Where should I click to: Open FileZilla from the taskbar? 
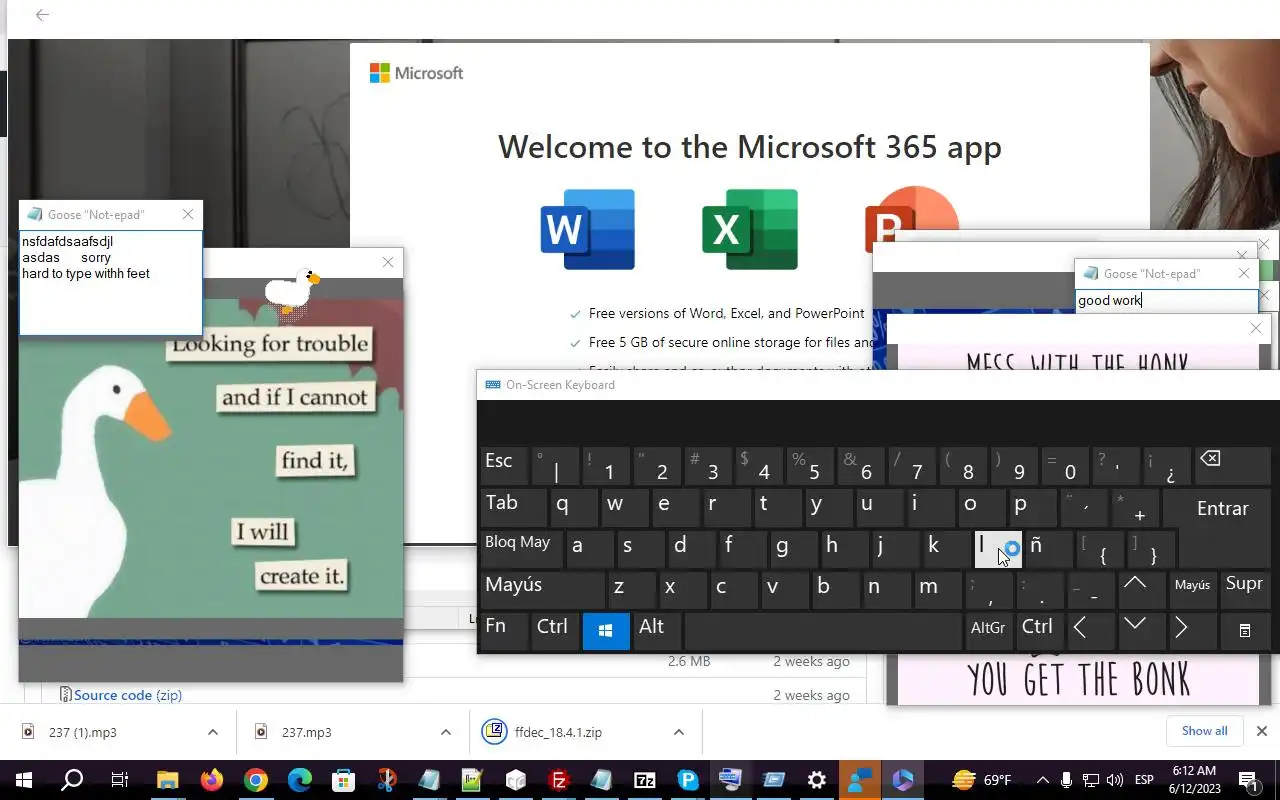click(559, 780)
